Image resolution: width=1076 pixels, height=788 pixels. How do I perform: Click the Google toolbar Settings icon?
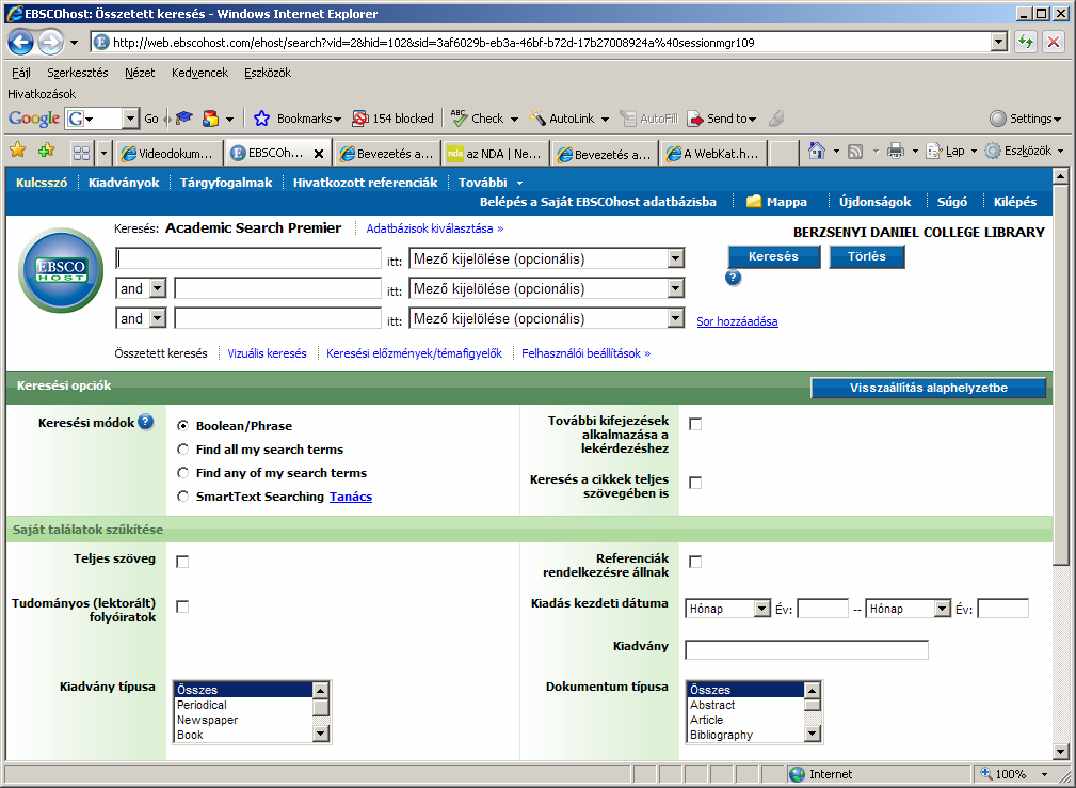coord(998,118)
